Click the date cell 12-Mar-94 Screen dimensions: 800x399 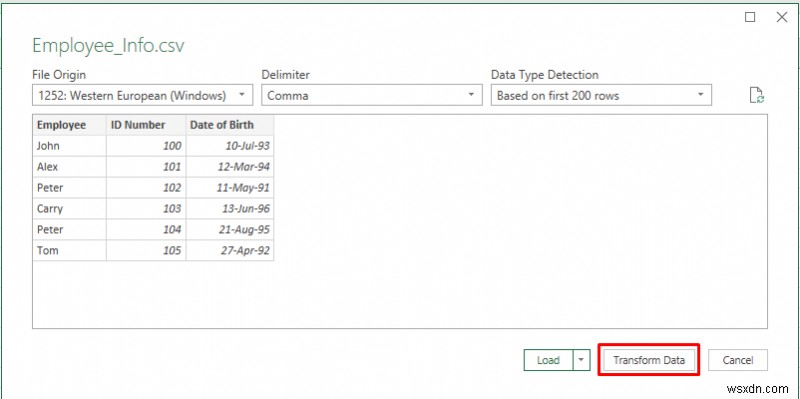230,167
